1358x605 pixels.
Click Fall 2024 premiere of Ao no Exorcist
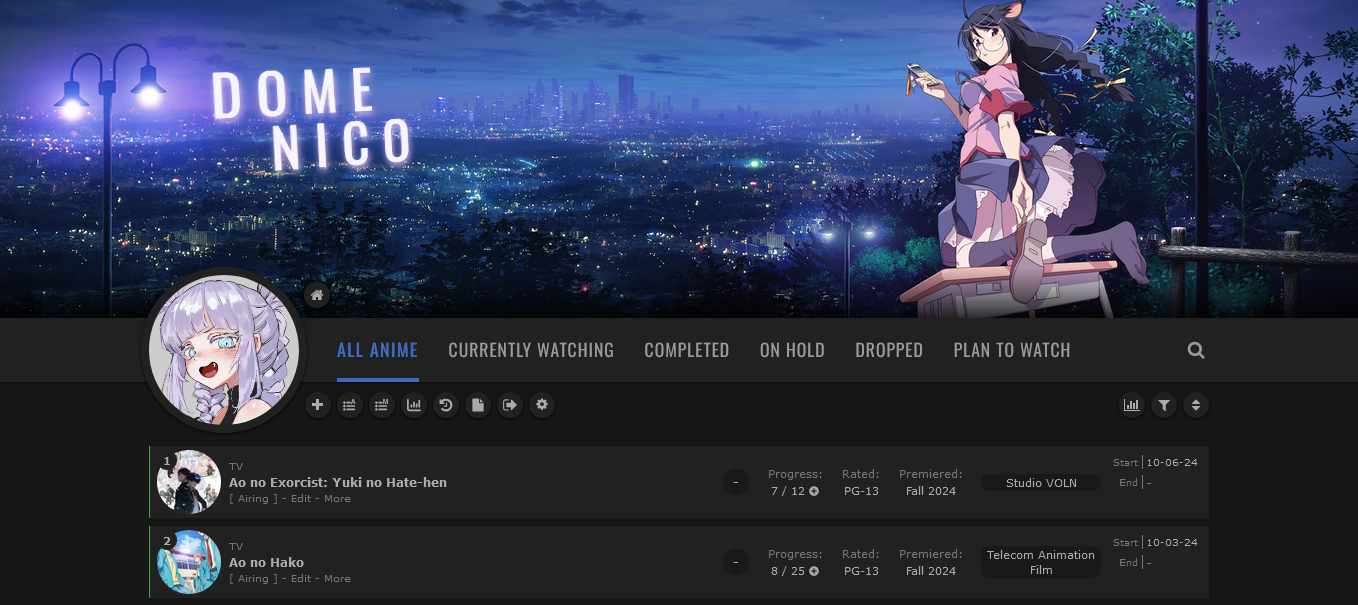(x=931, y=491)
